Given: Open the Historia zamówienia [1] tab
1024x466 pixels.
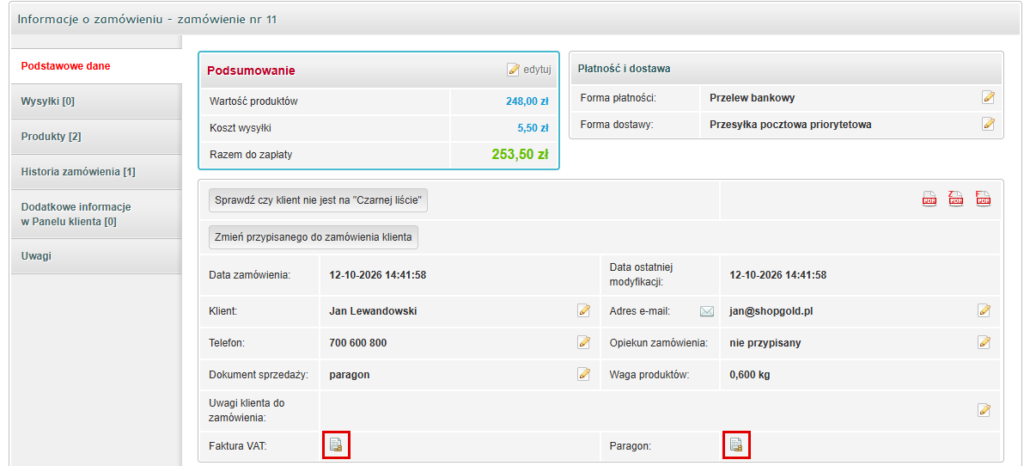Looking at the screenshot, I should [x=96, y=172].
